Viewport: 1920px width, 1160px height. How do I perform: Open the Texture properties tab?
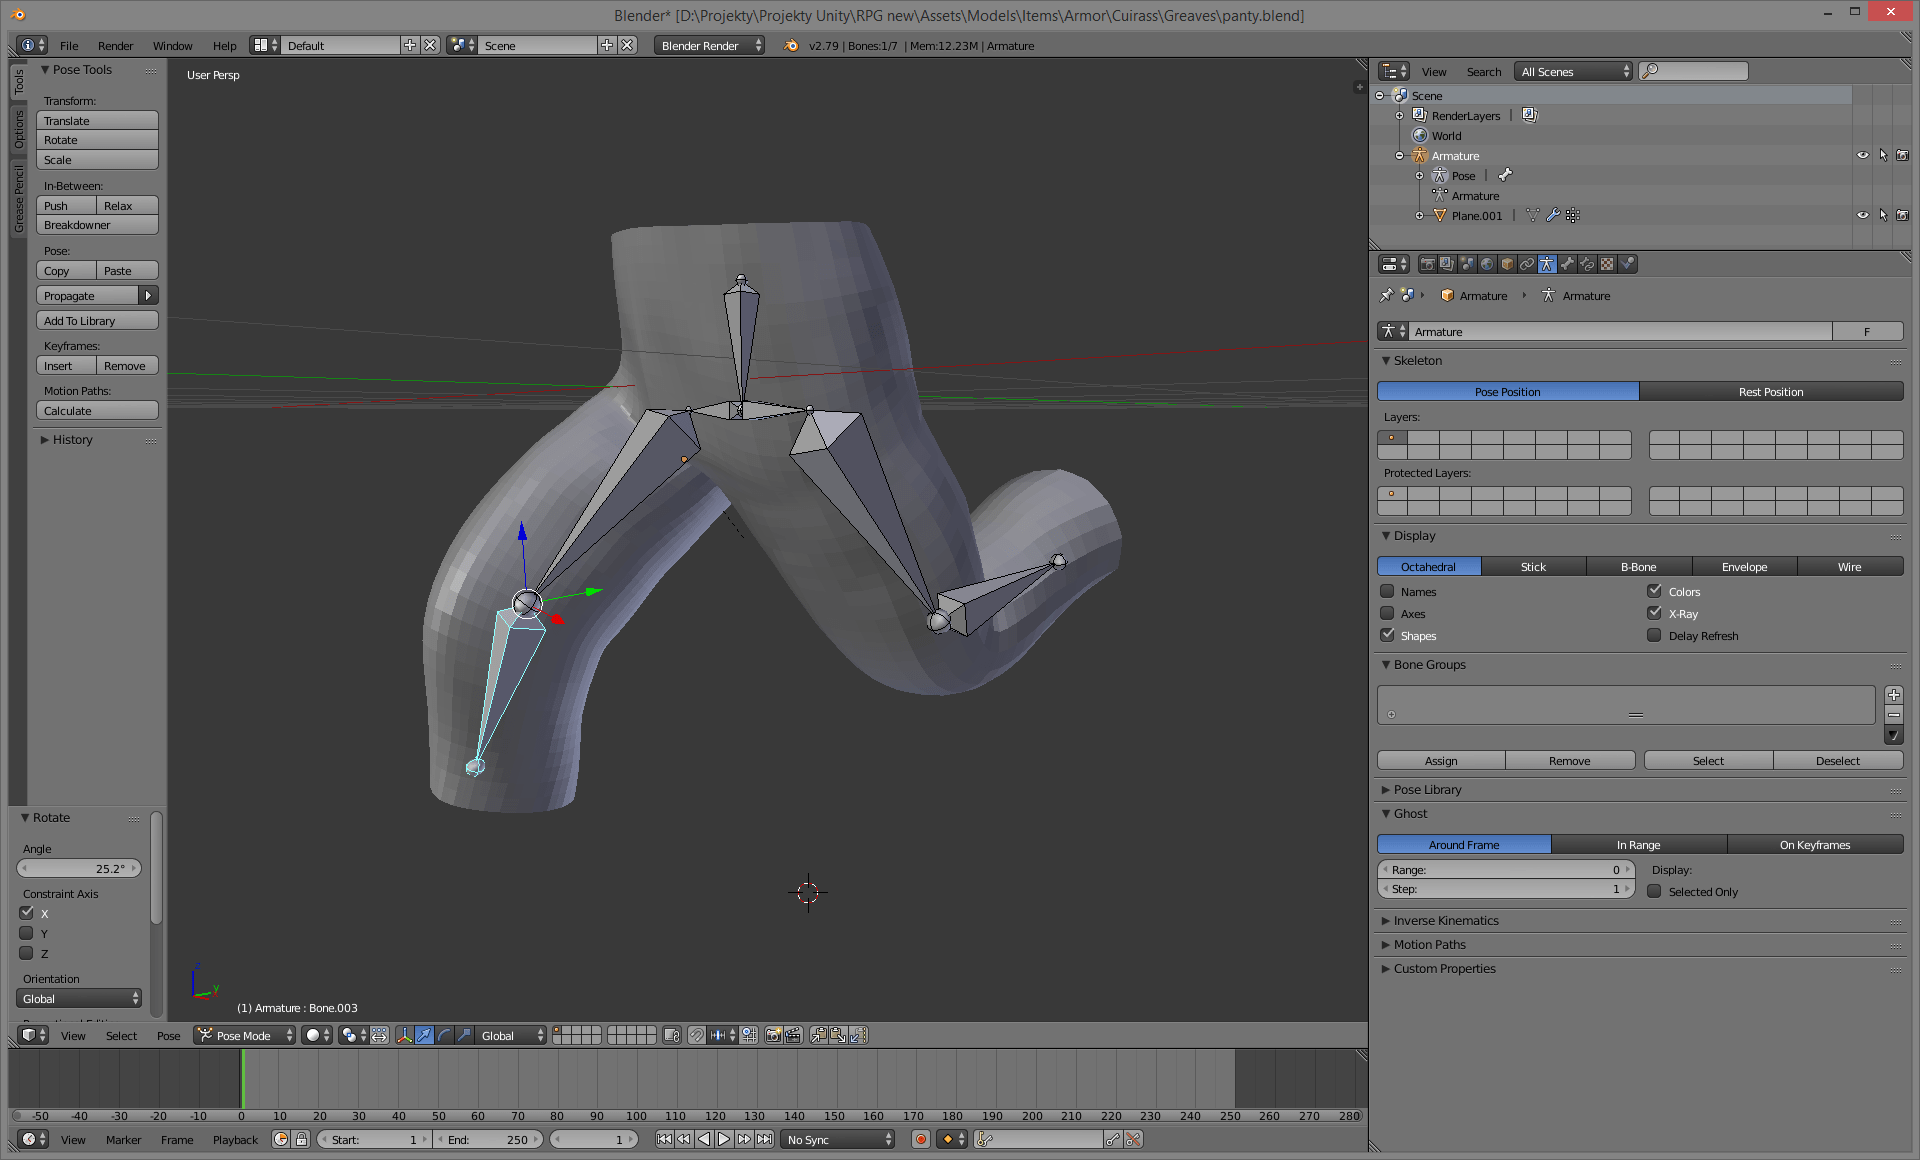pyautogui.click(x=1608, y=264)
